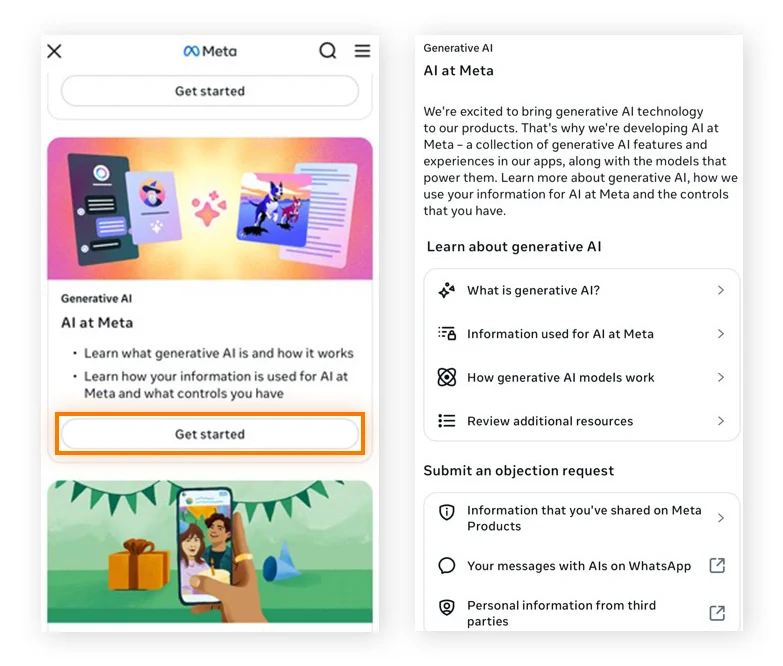This screenshot has width=783, height=666.
Task: Open external link icon for WhatsApp messages
Action: point(717,566)
